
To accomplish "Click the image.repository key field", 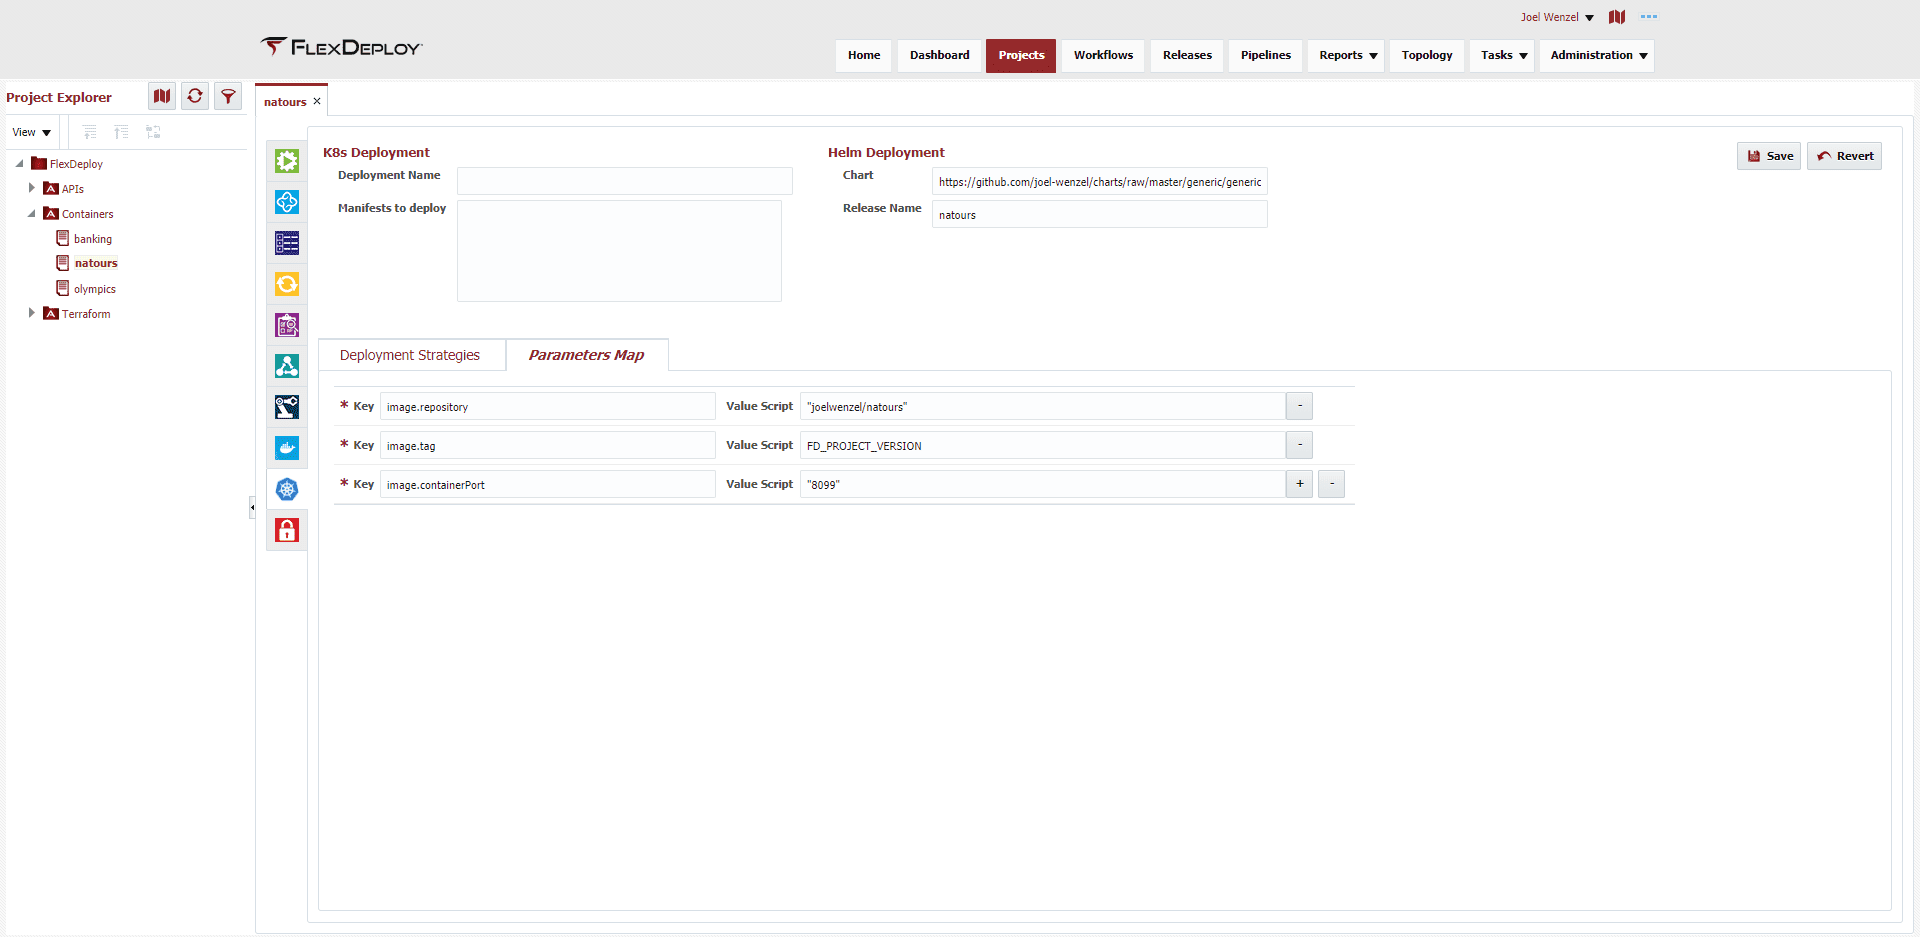I will click(548, 406).
